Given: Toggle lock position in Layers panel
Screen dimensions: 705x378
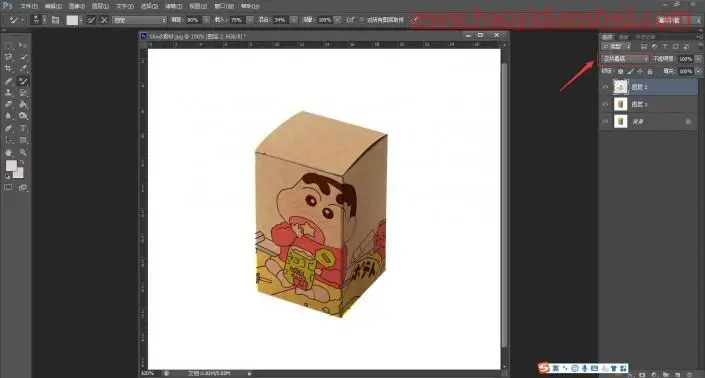Looking at the screenshot, I should [640, 71].
